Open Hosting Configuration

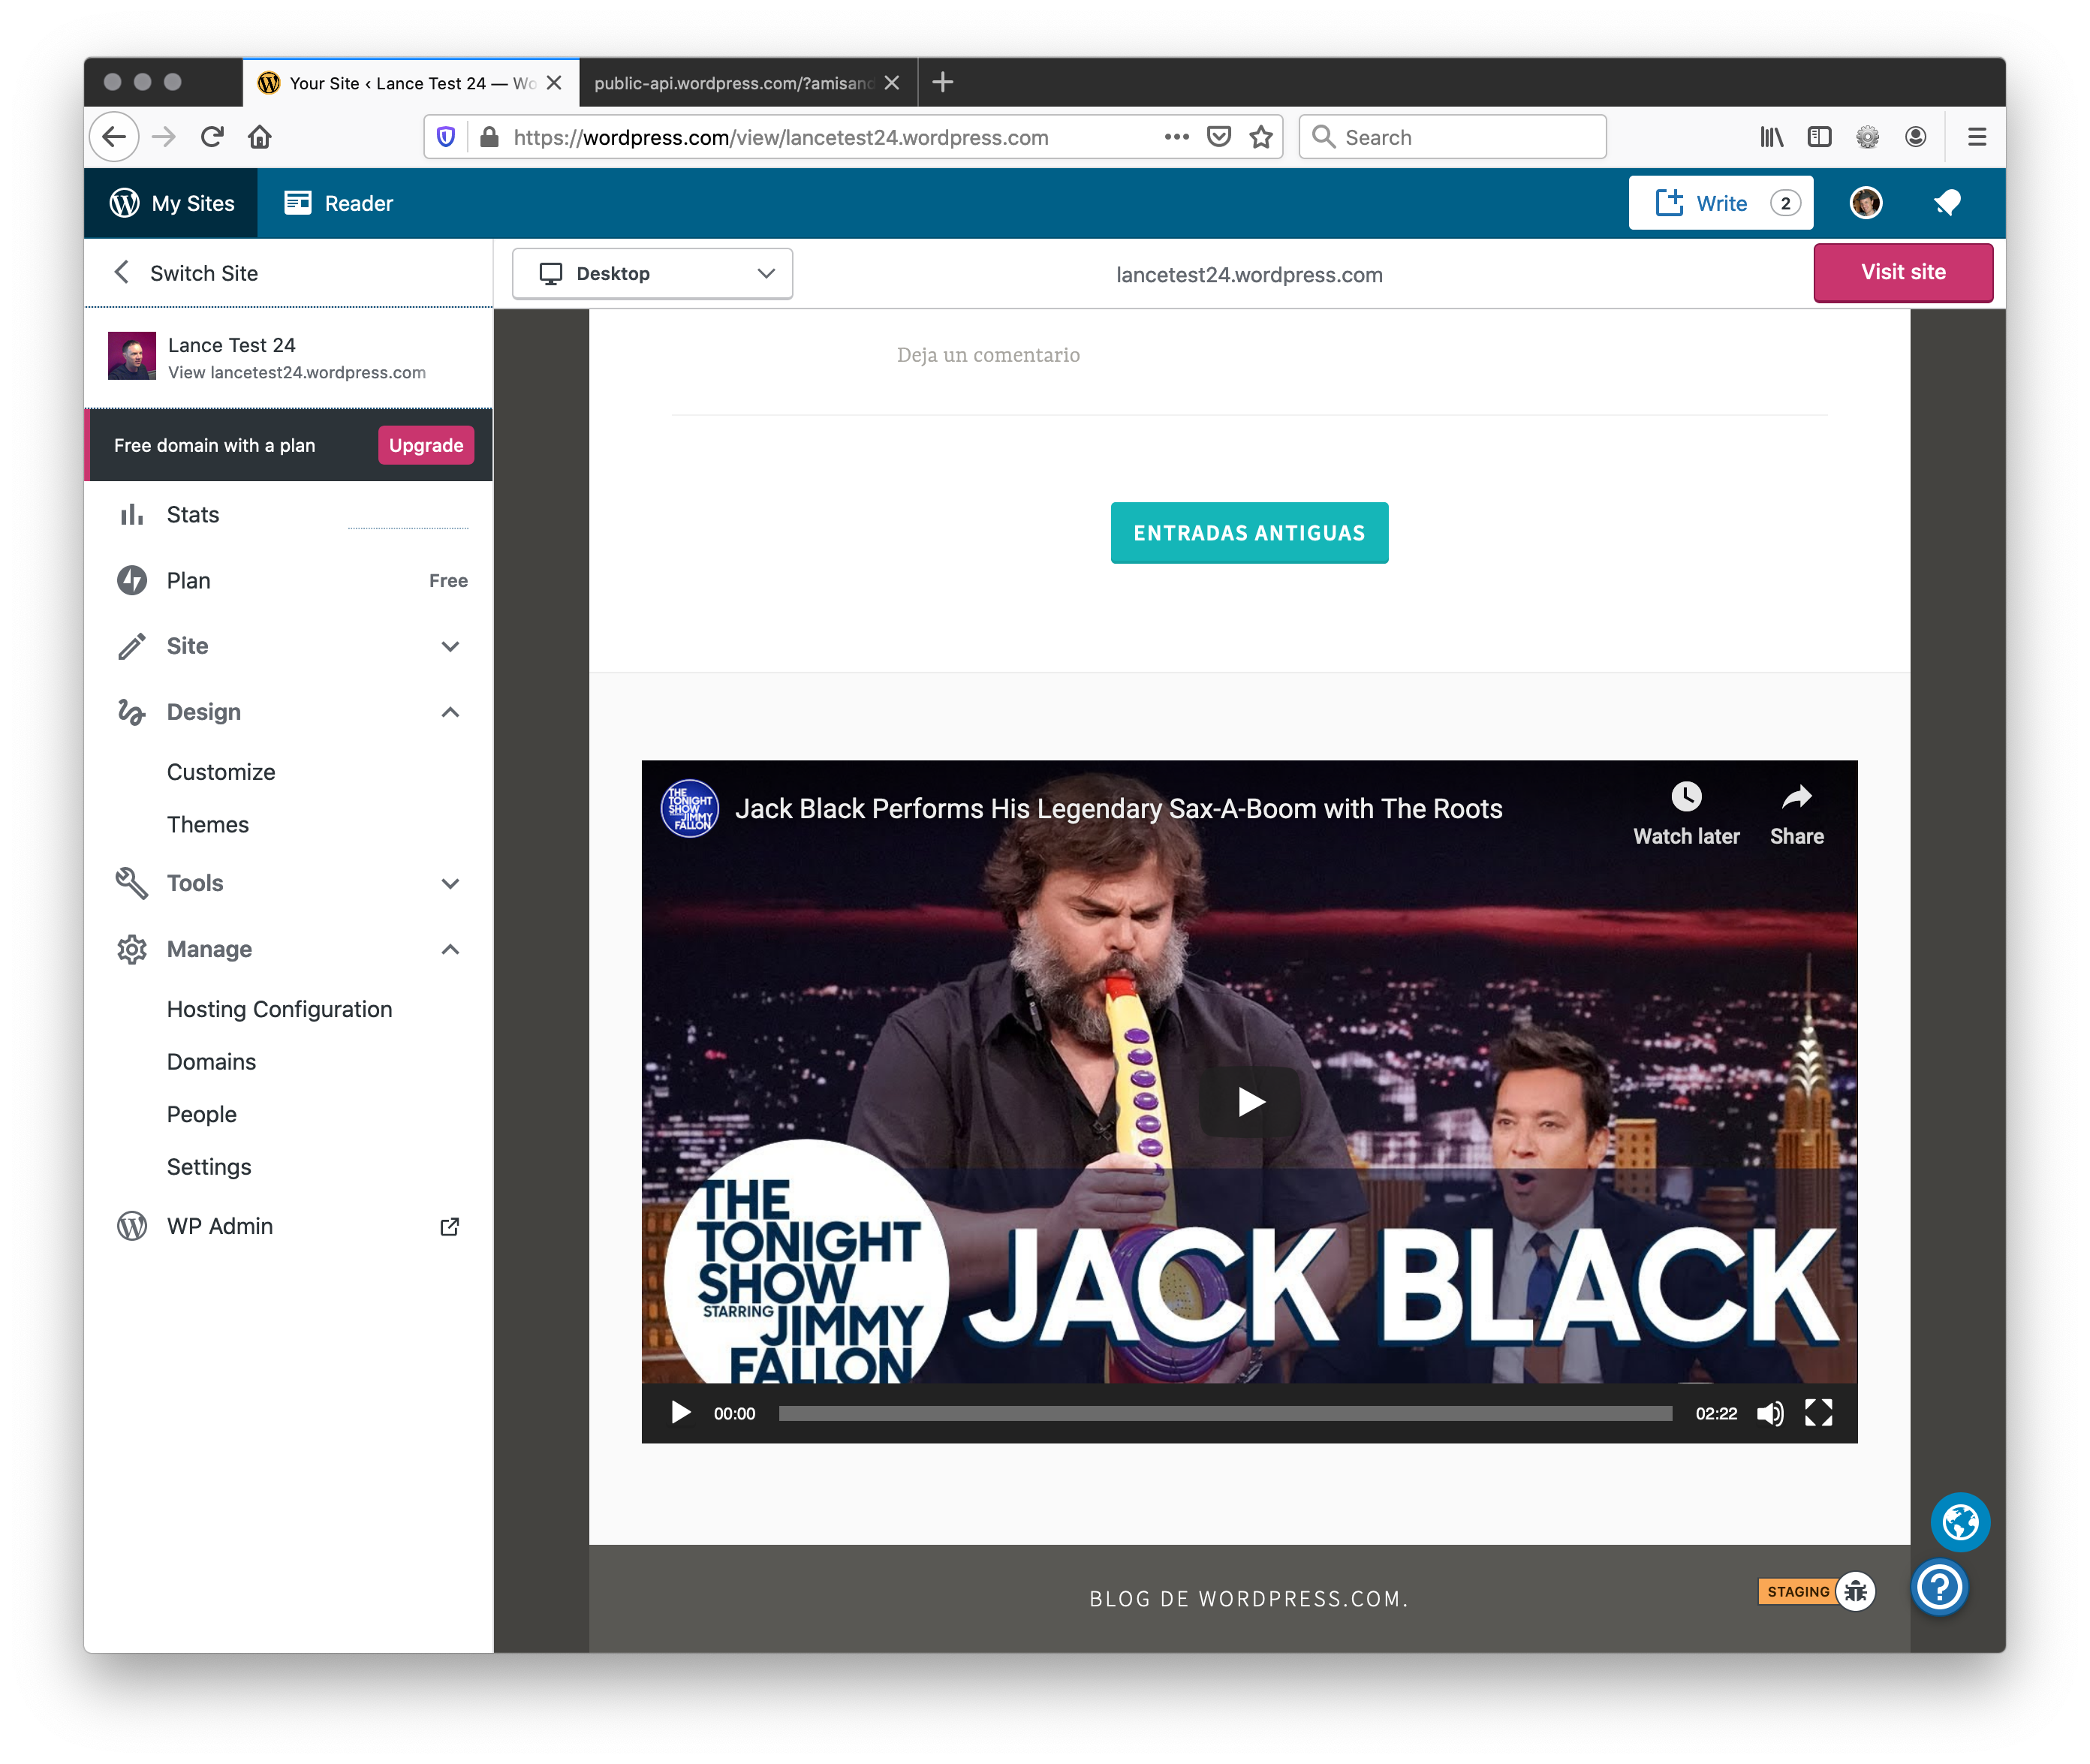[279, 1010]
